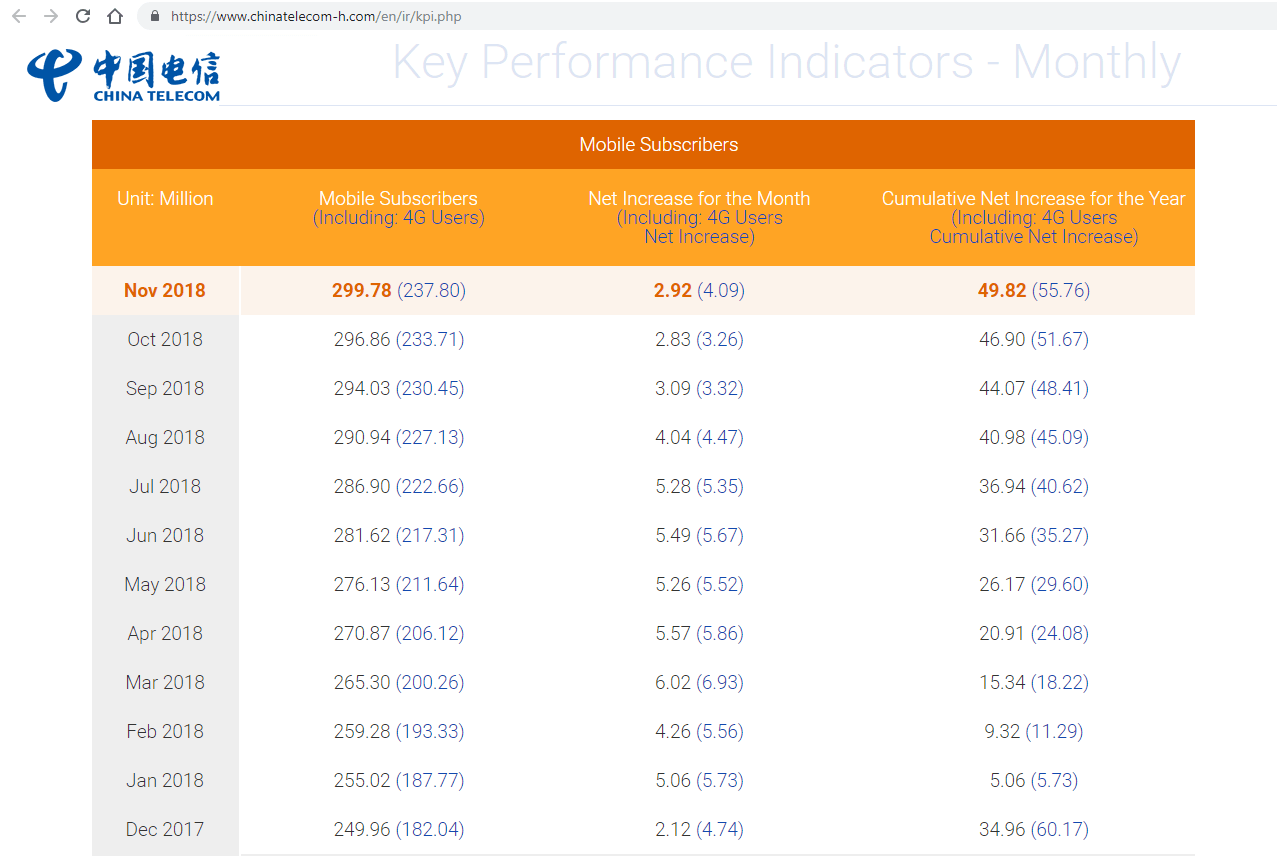Click Aug 2018 subscribers value 290.94

coord(362,438)
